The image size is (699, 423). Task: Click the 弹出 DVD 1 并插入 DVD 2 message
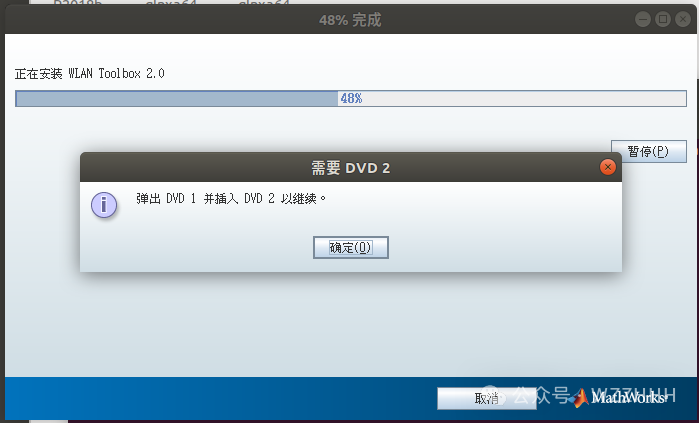point(231,198)
